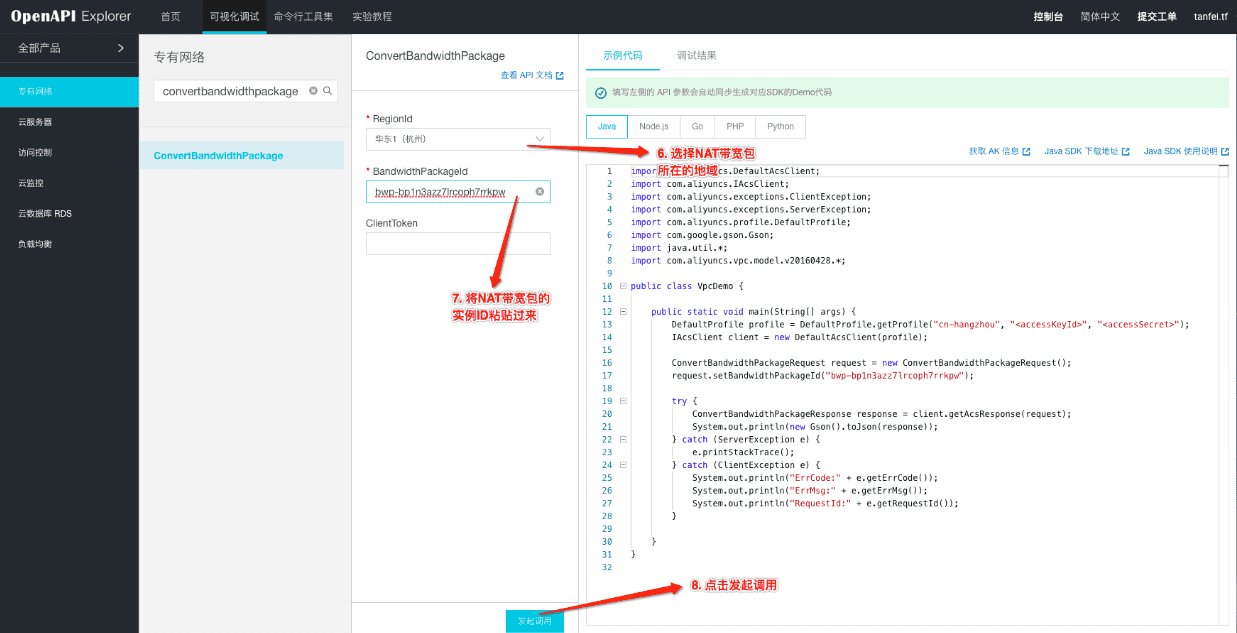
Task: Open Java SDK 使用说明 link
Action: (x=1186, y=152)
